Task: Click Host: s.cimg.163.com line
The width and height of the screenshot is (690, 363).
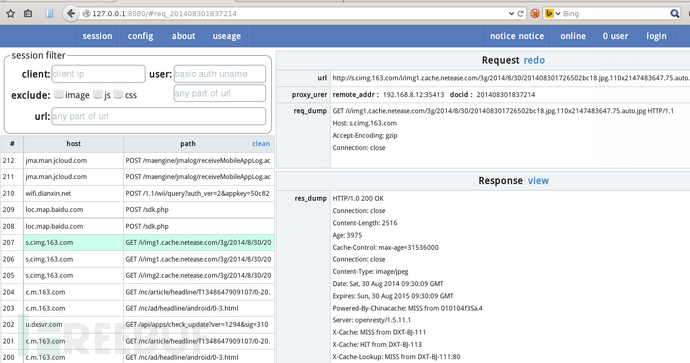Action: pyautogui.click(x=364, y=123)
